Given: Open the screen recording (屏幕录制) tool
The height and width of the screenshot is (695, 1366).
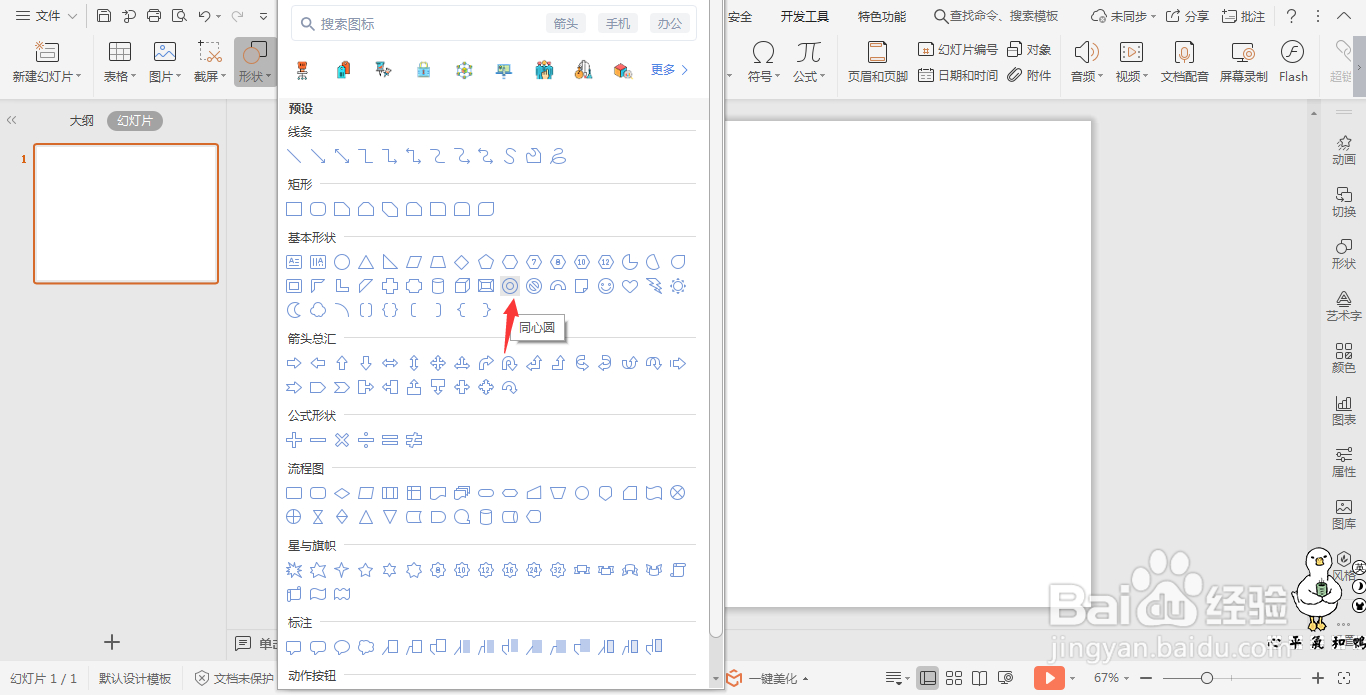Looking at the screenshot, I should [x=1243, y=61].
